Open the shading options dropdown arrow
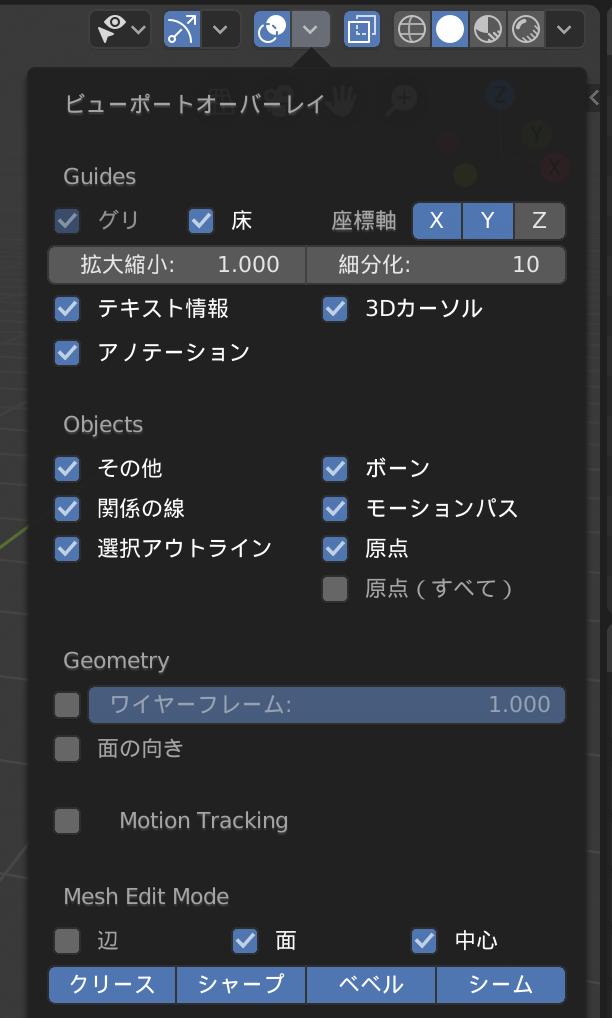The image size is (612, 1018). (x=565, y=29)
